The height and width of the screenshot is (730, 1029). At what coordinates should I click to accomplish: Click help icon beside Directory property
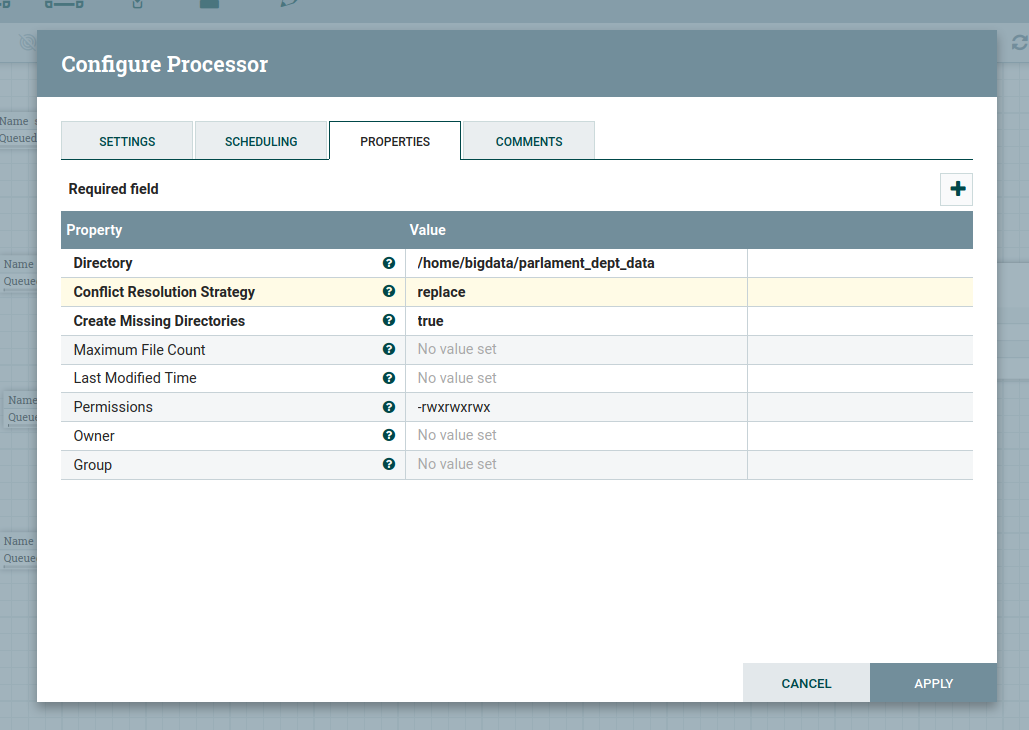tap(389, 263)
